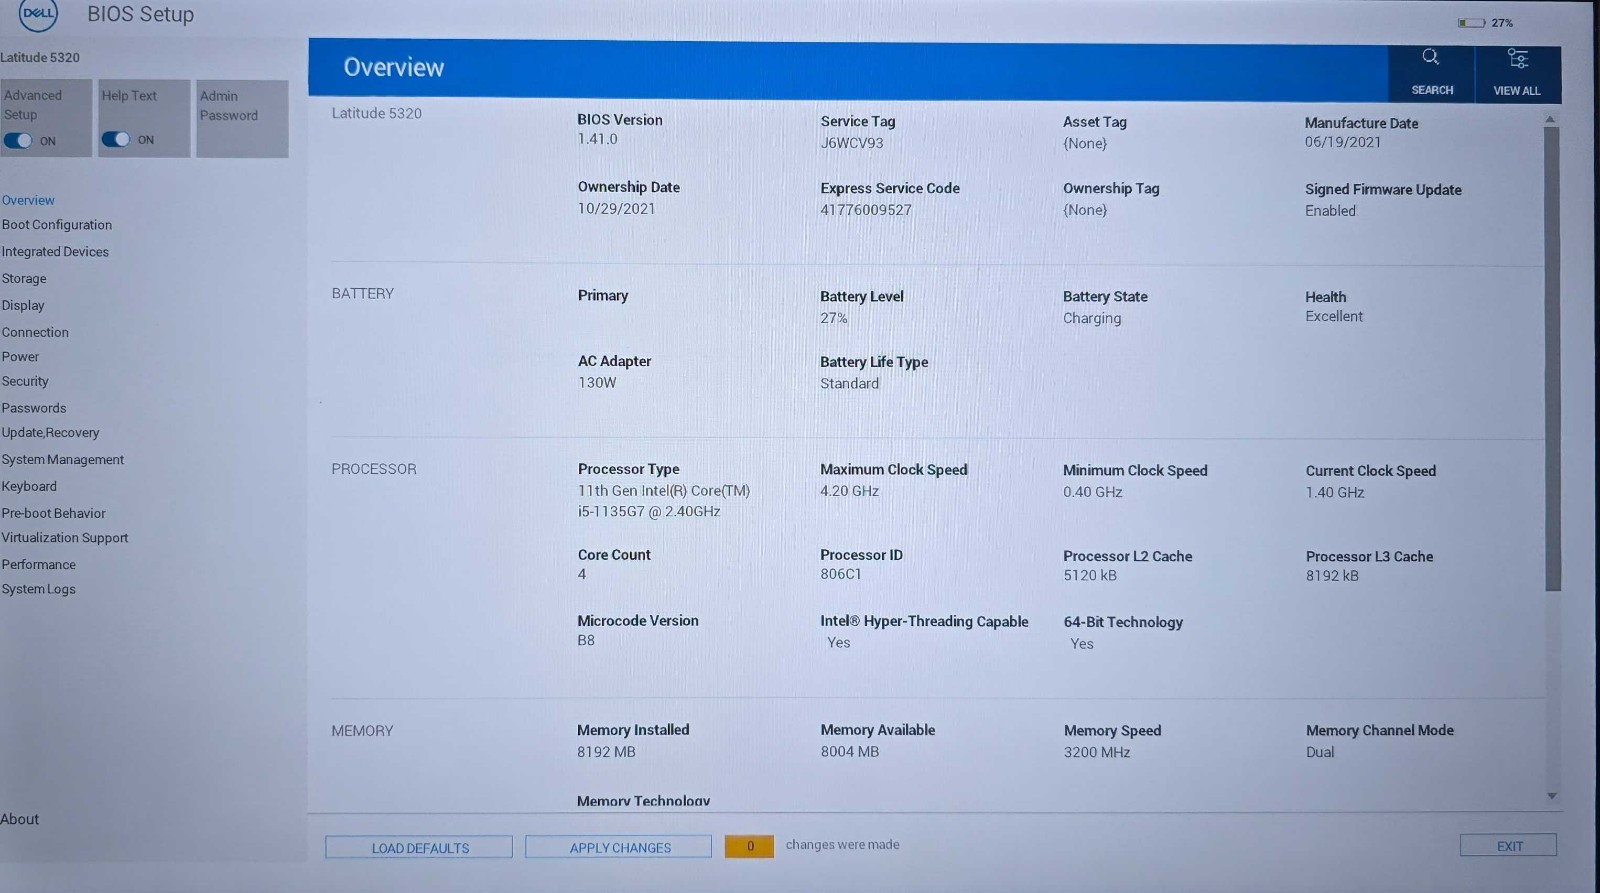Viewport: 1600px width, 893px height.
Task: Click Signed Firmware Update Enabled value
Action: point(1330,211)
